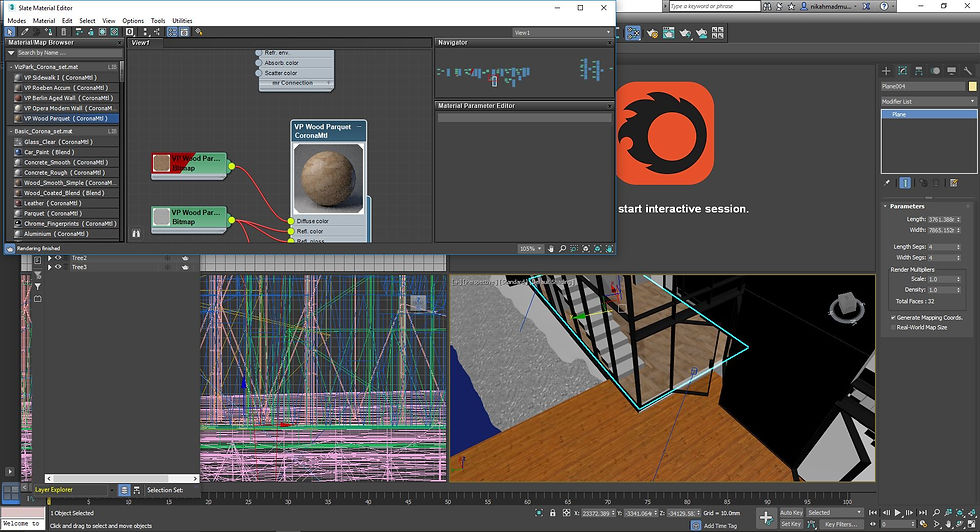Play the animation
The width and height of the screenshot is (980, 532).
[898, 513]
